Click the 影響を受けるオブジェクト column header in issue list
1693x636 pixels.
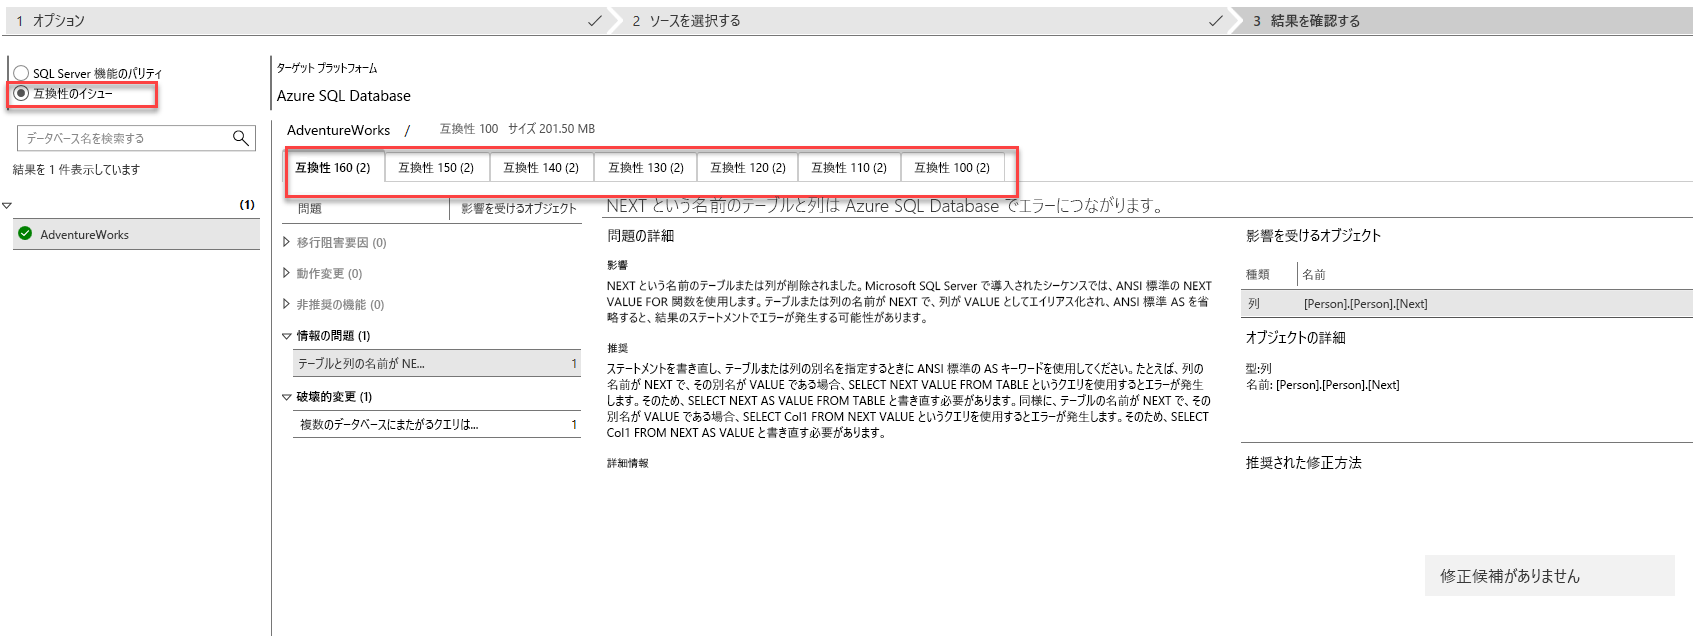click(x=518, y=209)
